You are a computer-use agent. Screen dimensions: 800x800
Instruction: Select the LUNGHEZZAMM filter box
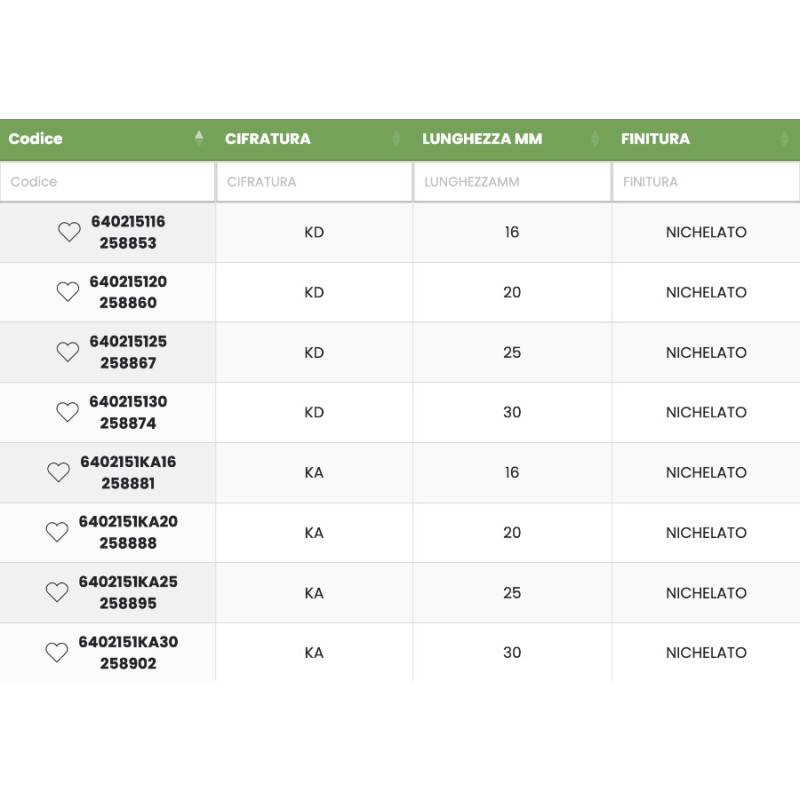point(512,182)
